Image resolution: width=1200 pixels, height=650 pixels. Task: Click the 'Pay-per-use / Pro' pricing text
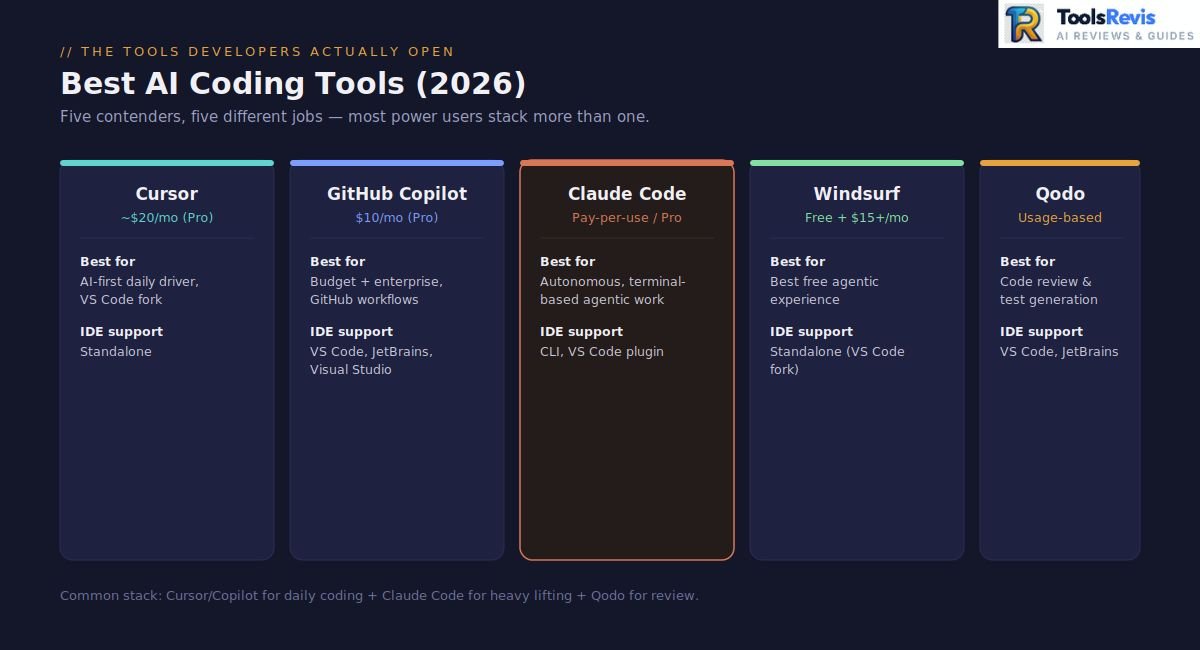click(627, 217)
